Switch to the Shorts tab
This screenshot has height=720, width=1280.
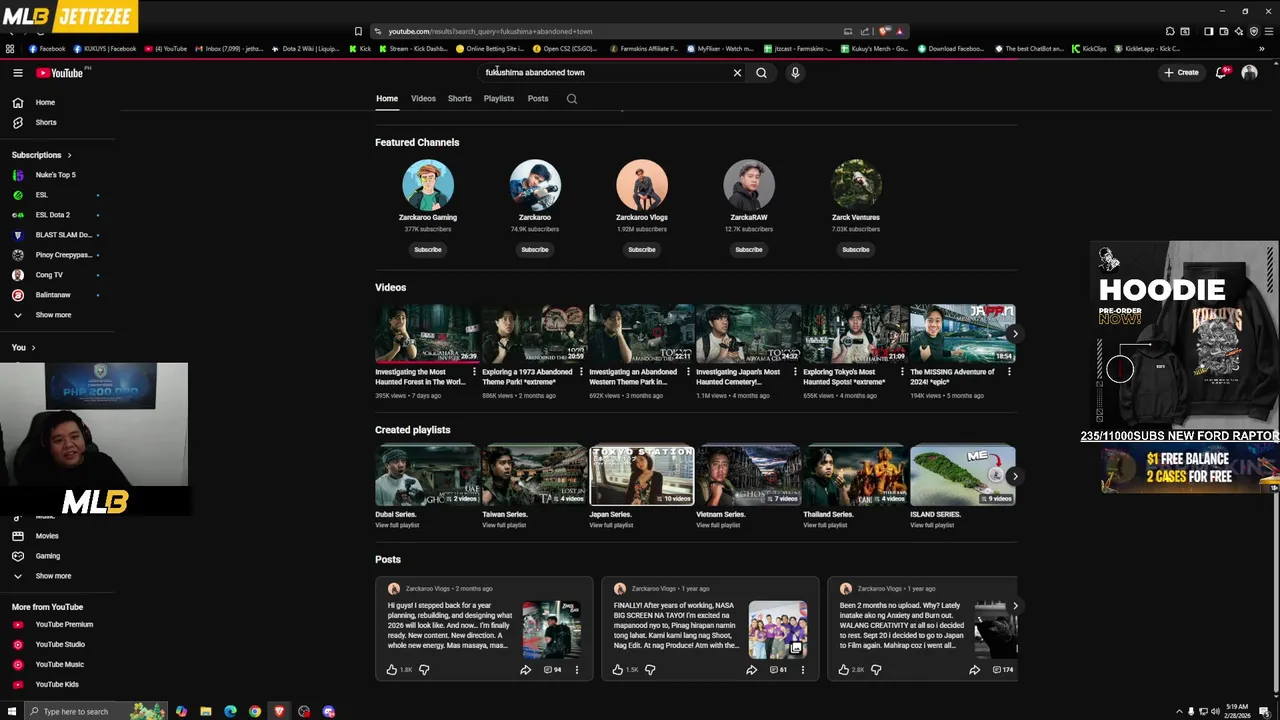click(460, 99)
